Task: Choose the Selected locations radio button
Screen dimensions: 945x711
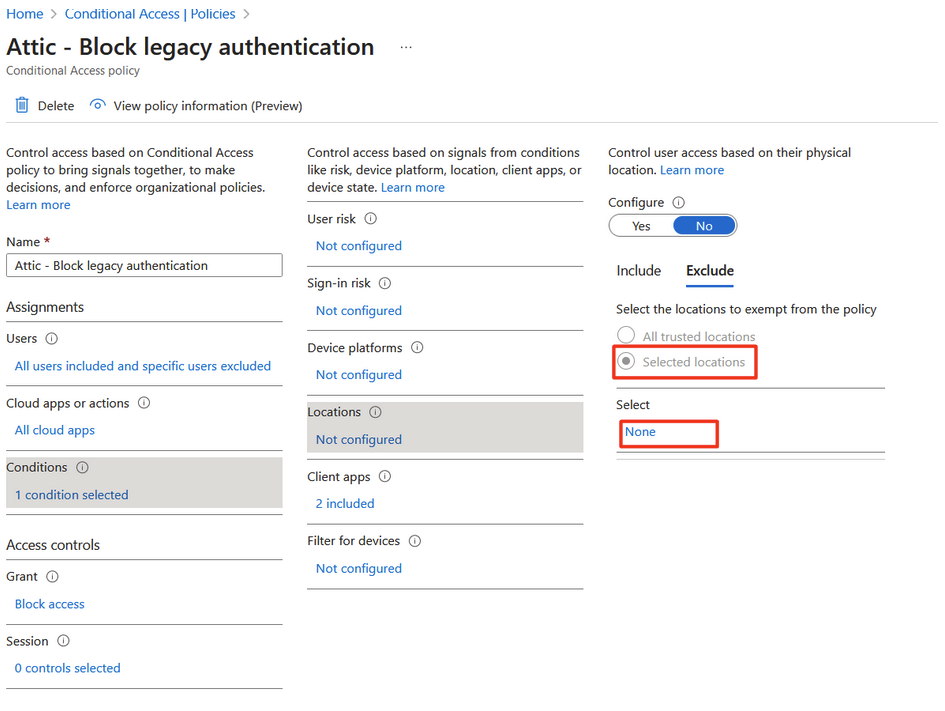Action: pos(626,361)
